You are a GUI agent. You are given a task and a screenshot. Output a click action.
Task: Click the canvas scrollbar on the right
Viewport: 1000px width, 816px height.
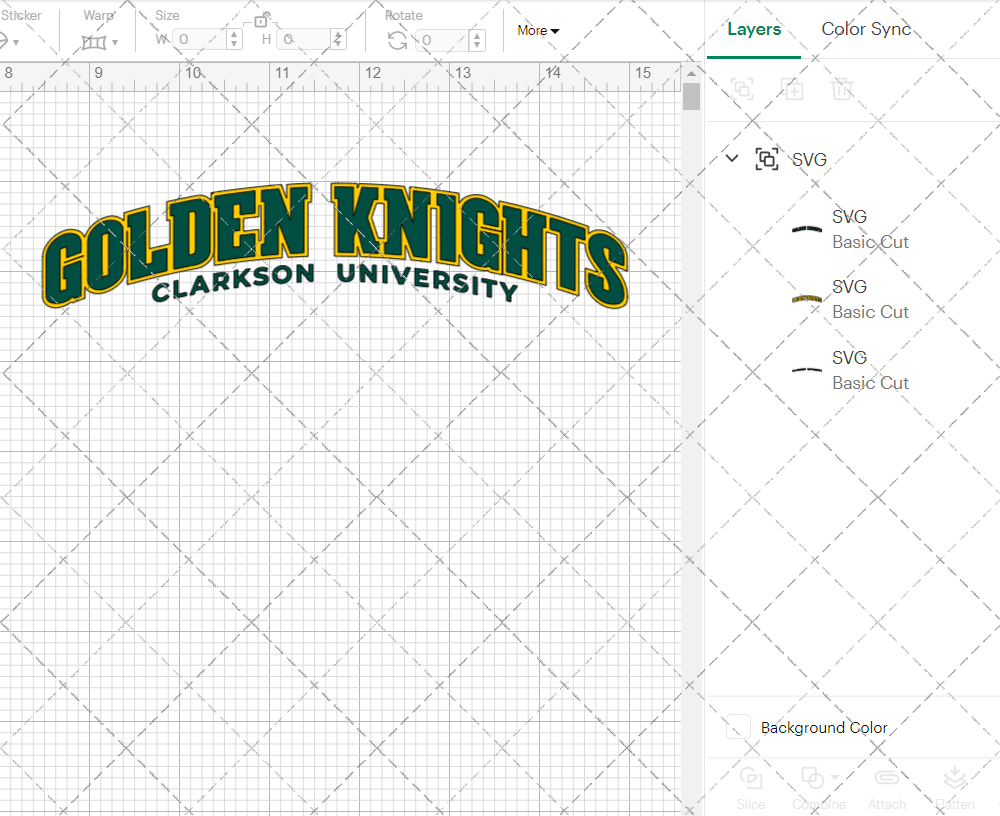coord(691,95)
